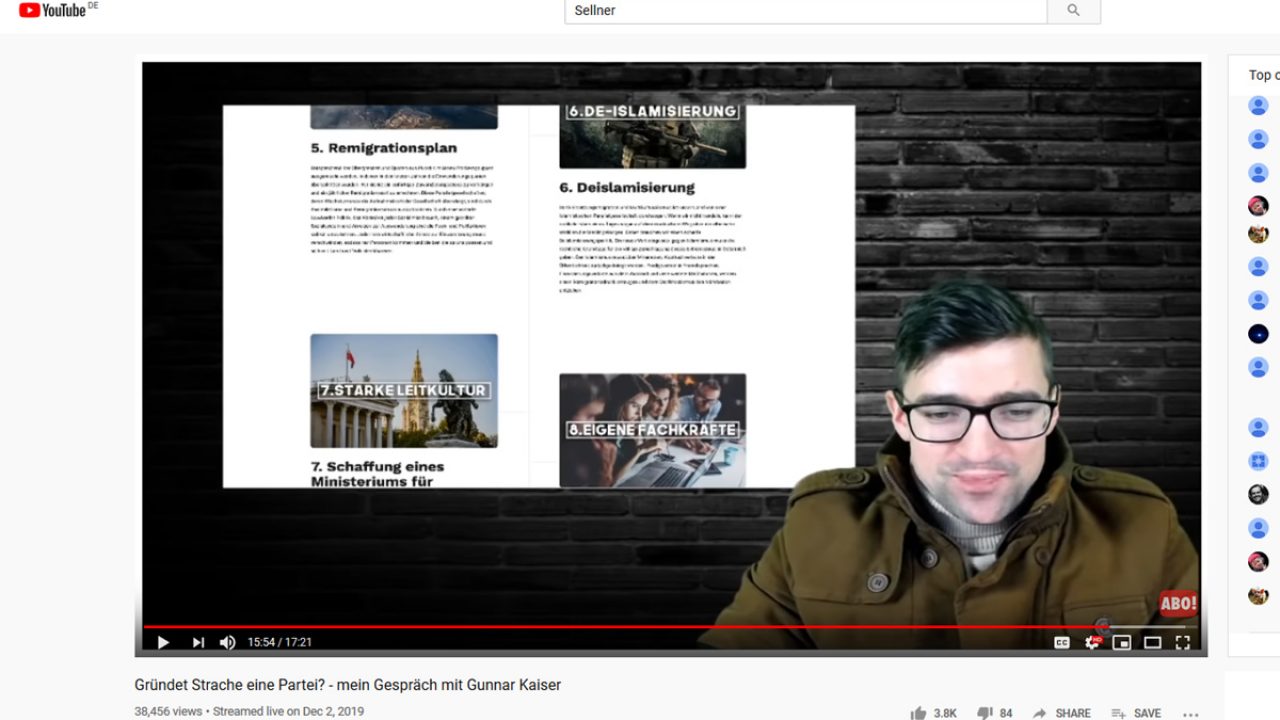Viewport: 1280px width, 720px height.
Task: Enable miniplayer mode
Action: [x=1122, y=642]
